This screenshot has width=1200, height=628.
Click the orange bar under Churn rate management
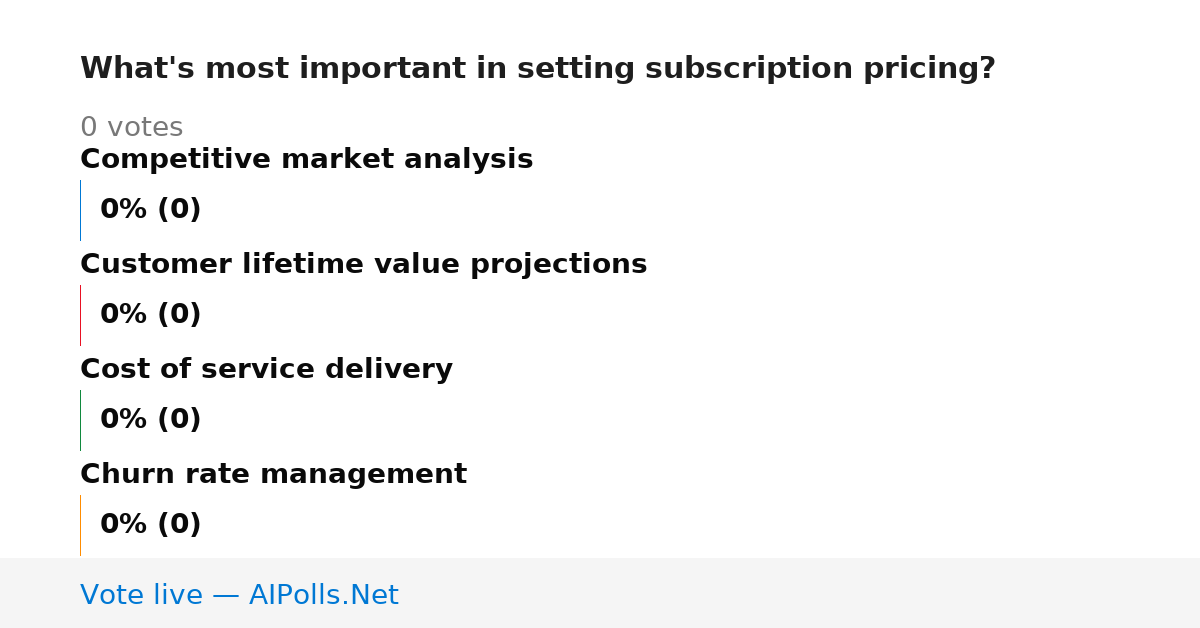tap(81, 525)
